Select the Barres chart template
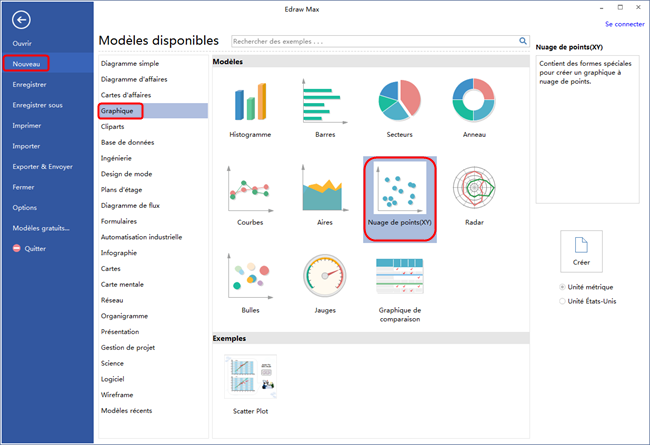The image size is (650, 445). tap(325, 109)
